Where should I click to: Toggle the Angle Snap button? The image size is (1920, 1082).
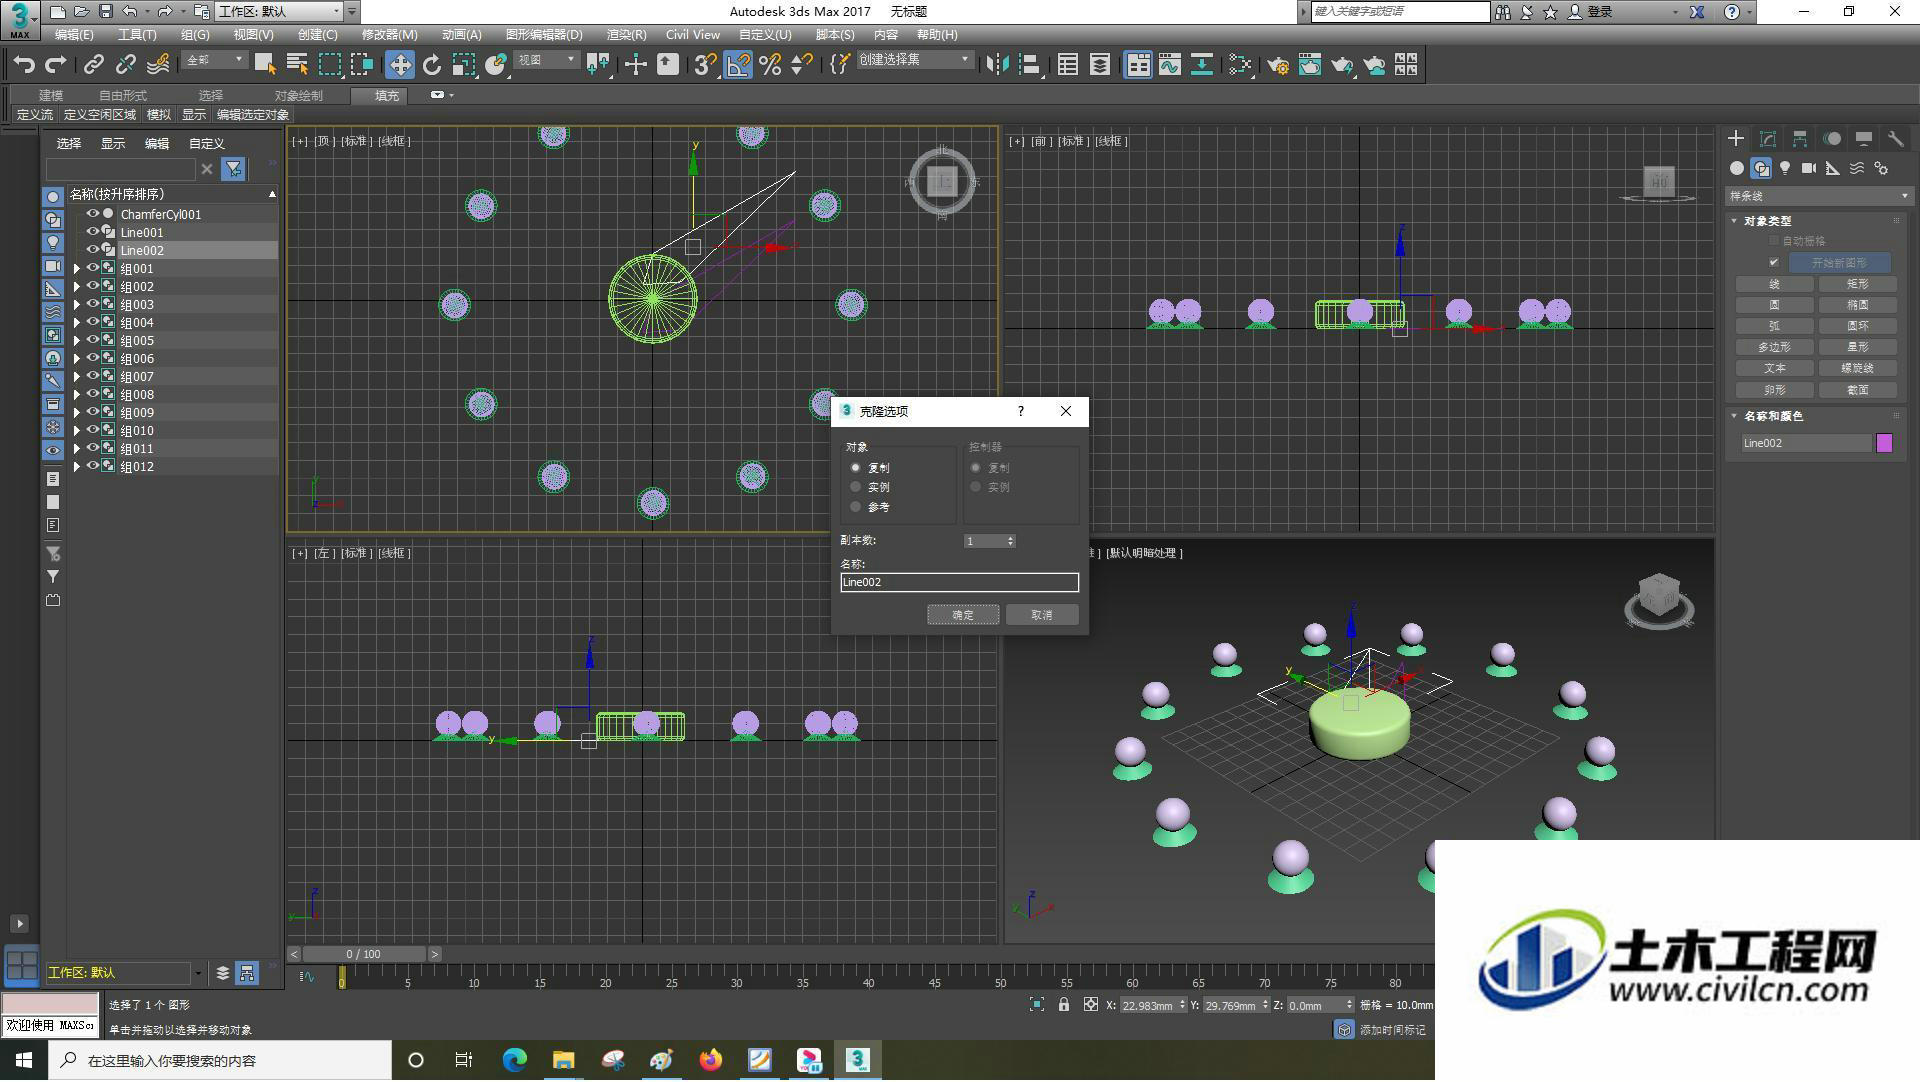coord(738,65)
